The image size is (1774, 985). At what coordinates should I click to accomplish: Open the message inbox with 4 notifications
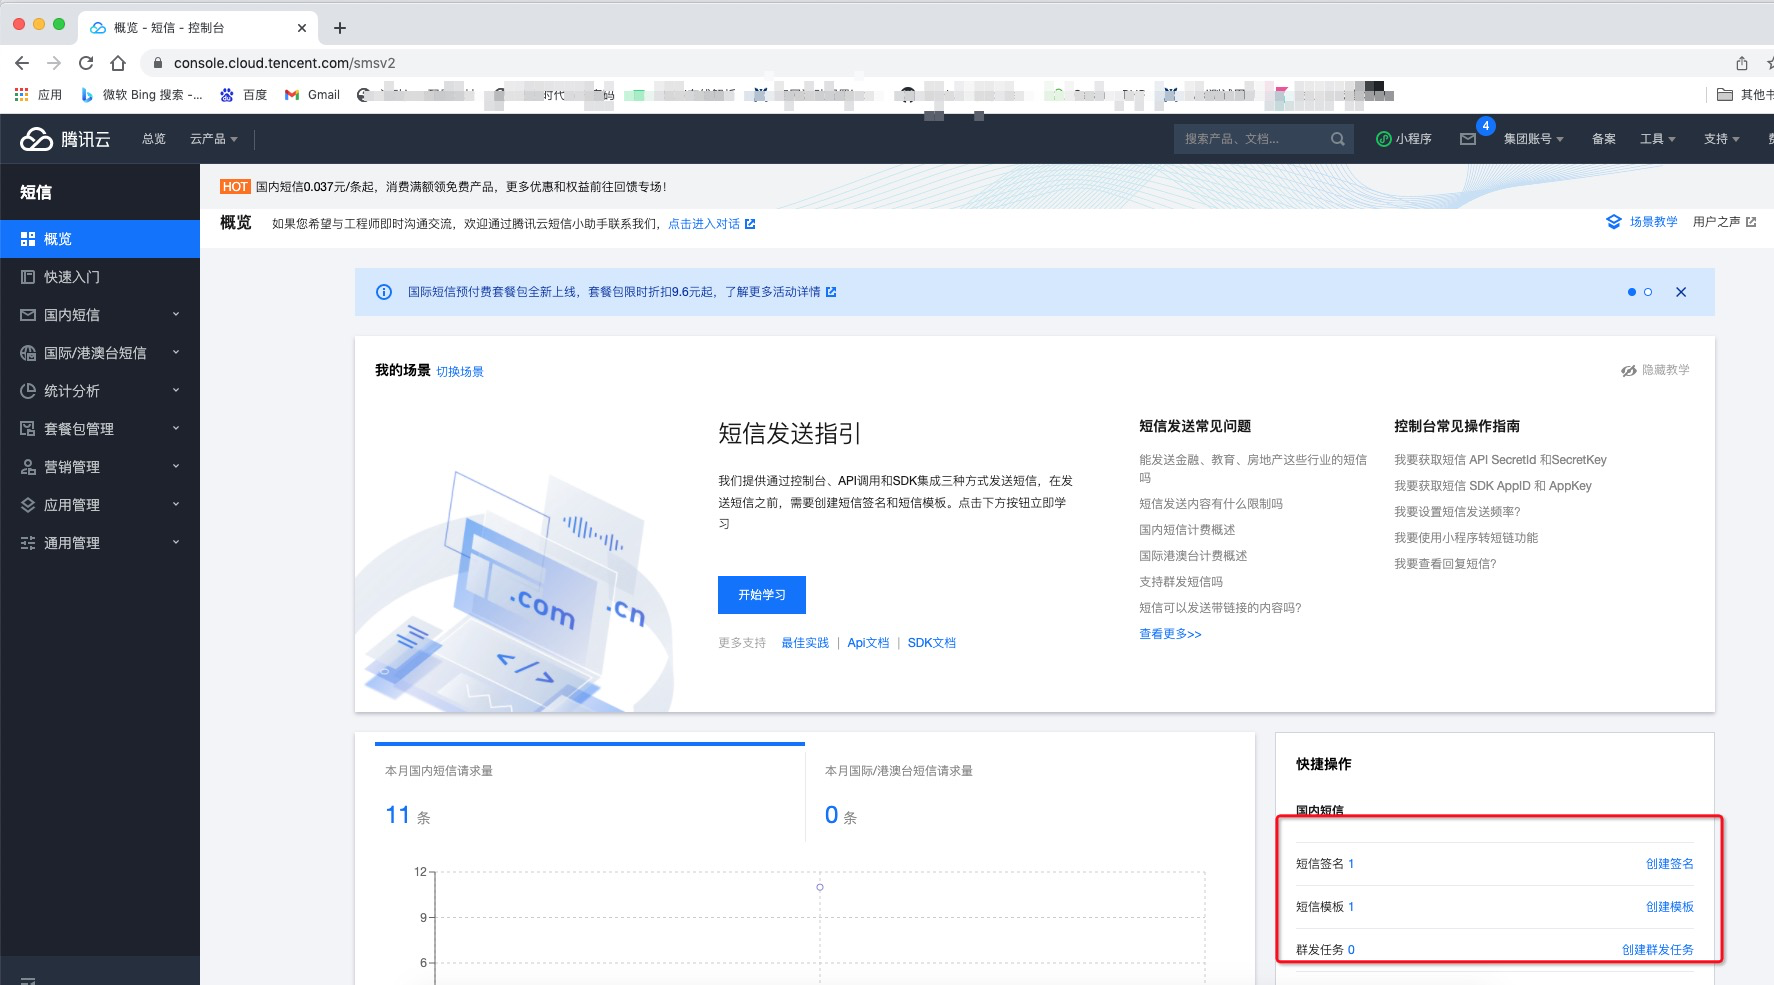pyautogui.click(x=1468, y=139)
